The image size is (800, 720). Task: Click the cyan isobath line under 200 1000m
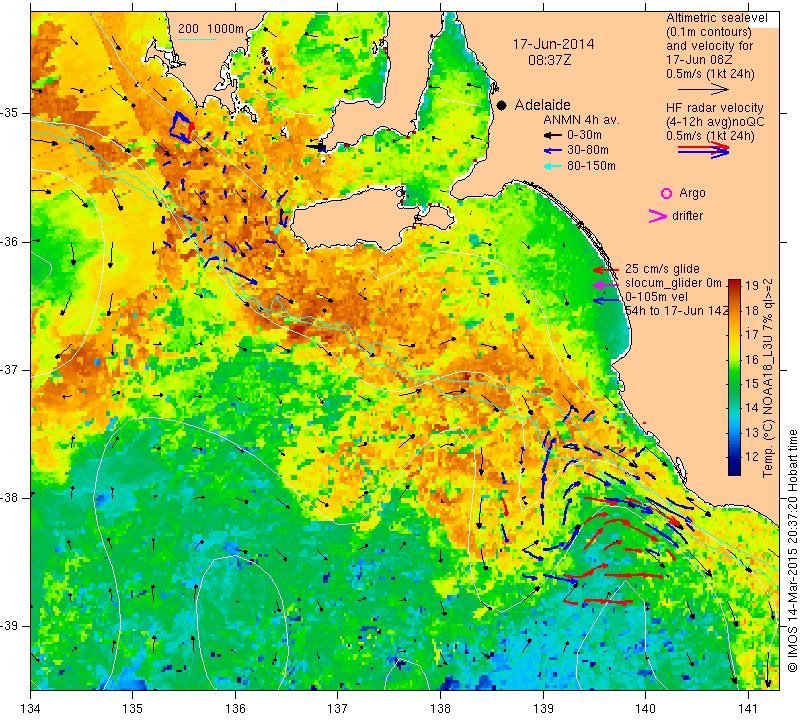[197, 38]
